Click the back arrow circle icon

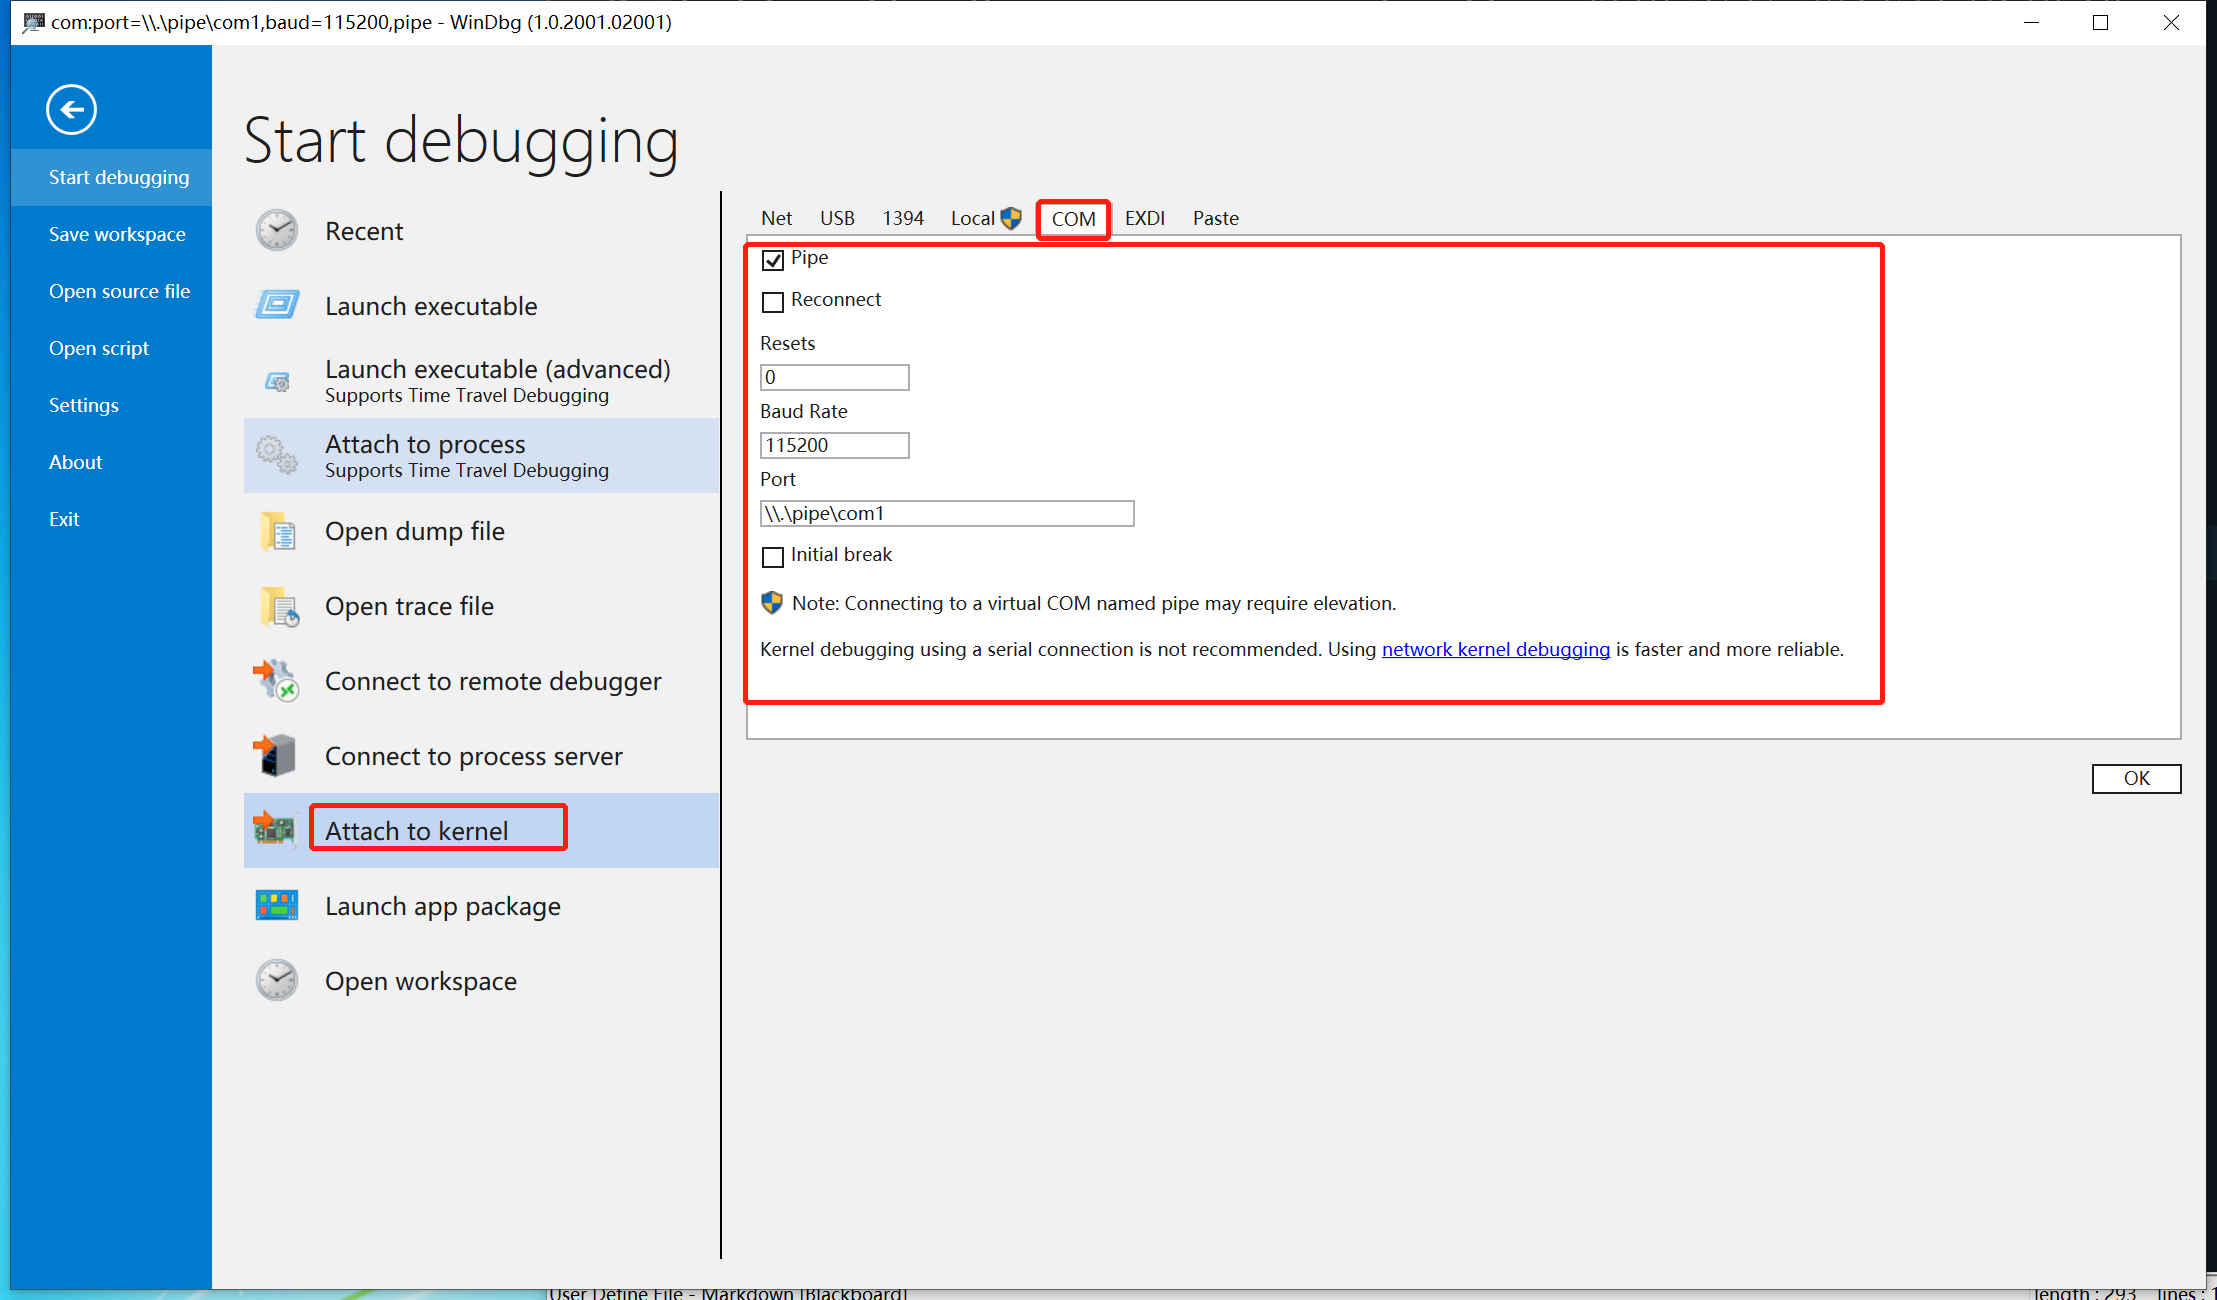coord(71,110)
